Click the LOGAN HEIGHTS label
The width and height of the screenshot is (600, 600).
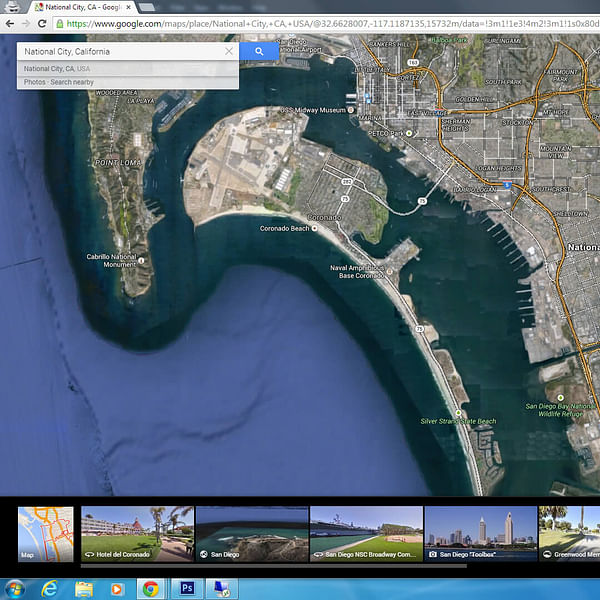(498, 168)
